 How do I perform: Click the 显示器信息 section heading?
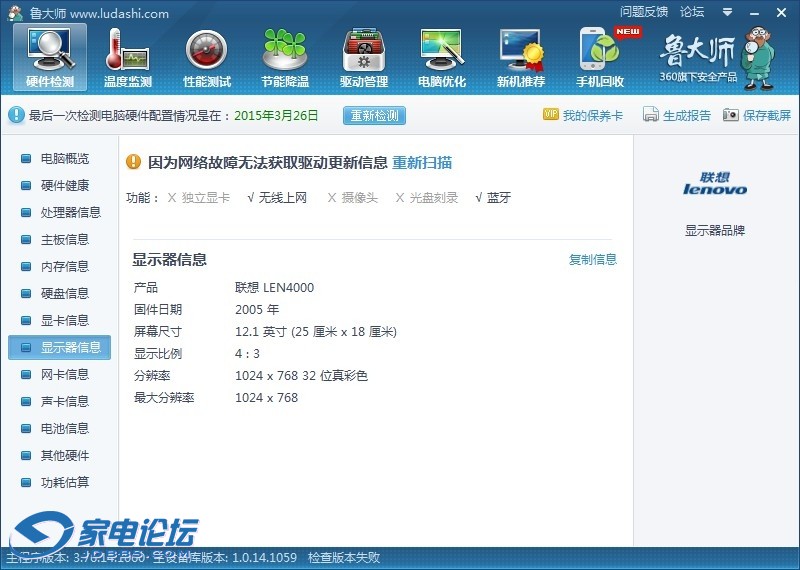(170, 259)
